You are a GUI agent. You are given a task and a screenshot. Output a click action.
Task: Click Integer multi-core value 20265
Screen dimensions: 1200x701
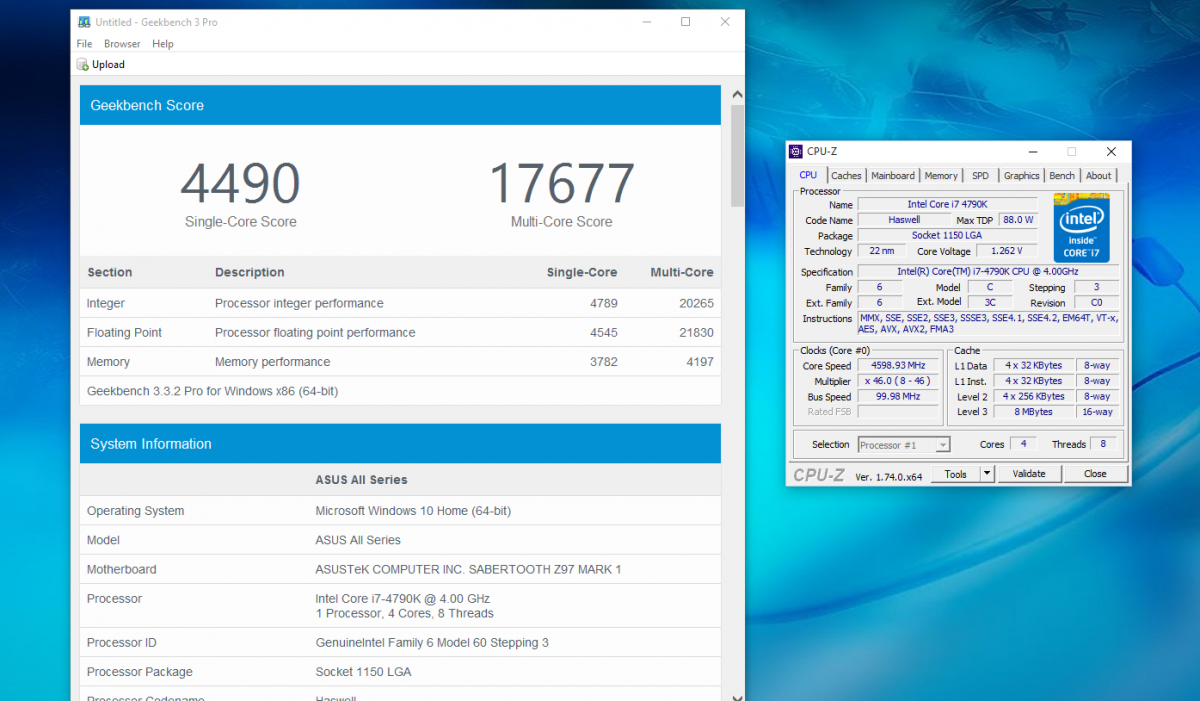click(694, 304)
